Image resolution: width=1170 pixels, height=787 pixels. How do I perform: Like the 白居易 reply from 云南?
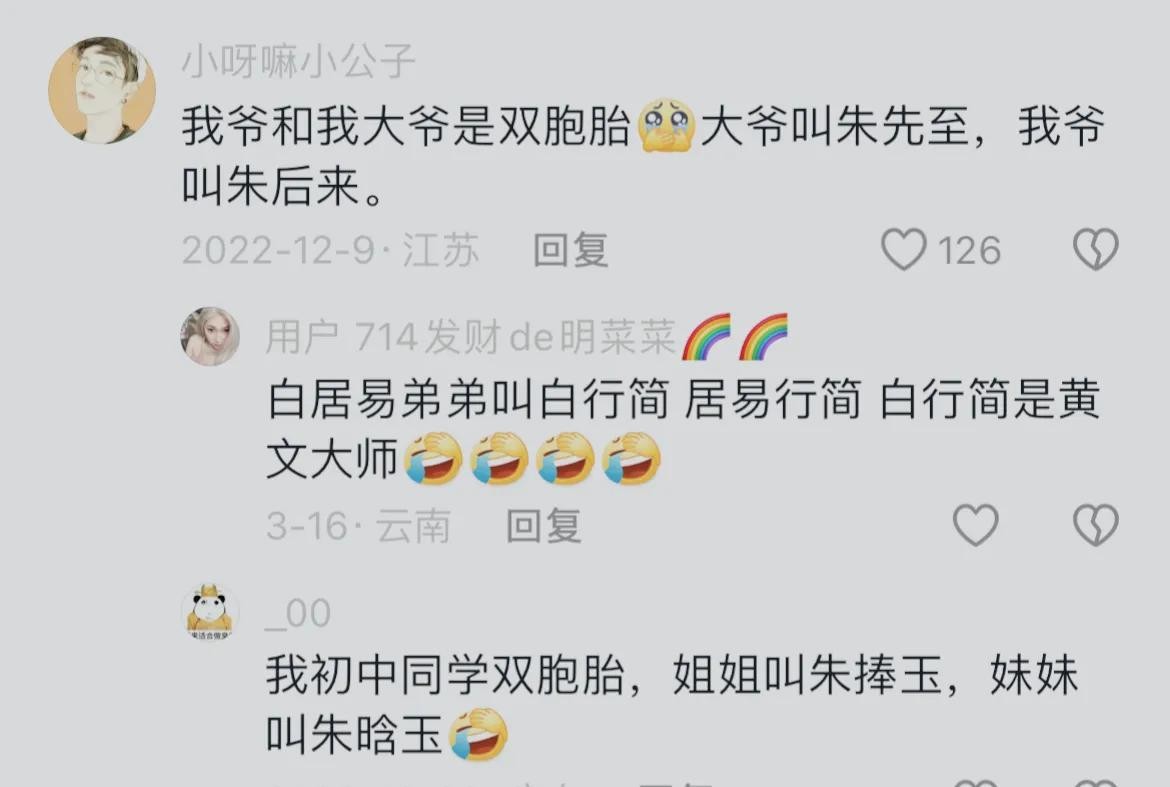(976, 525)
